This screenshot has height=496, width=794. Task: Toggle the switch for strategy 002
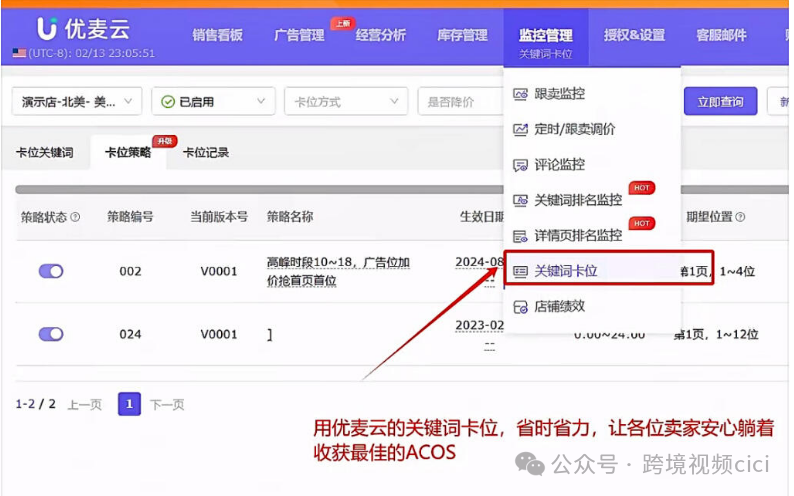[51, 271]
